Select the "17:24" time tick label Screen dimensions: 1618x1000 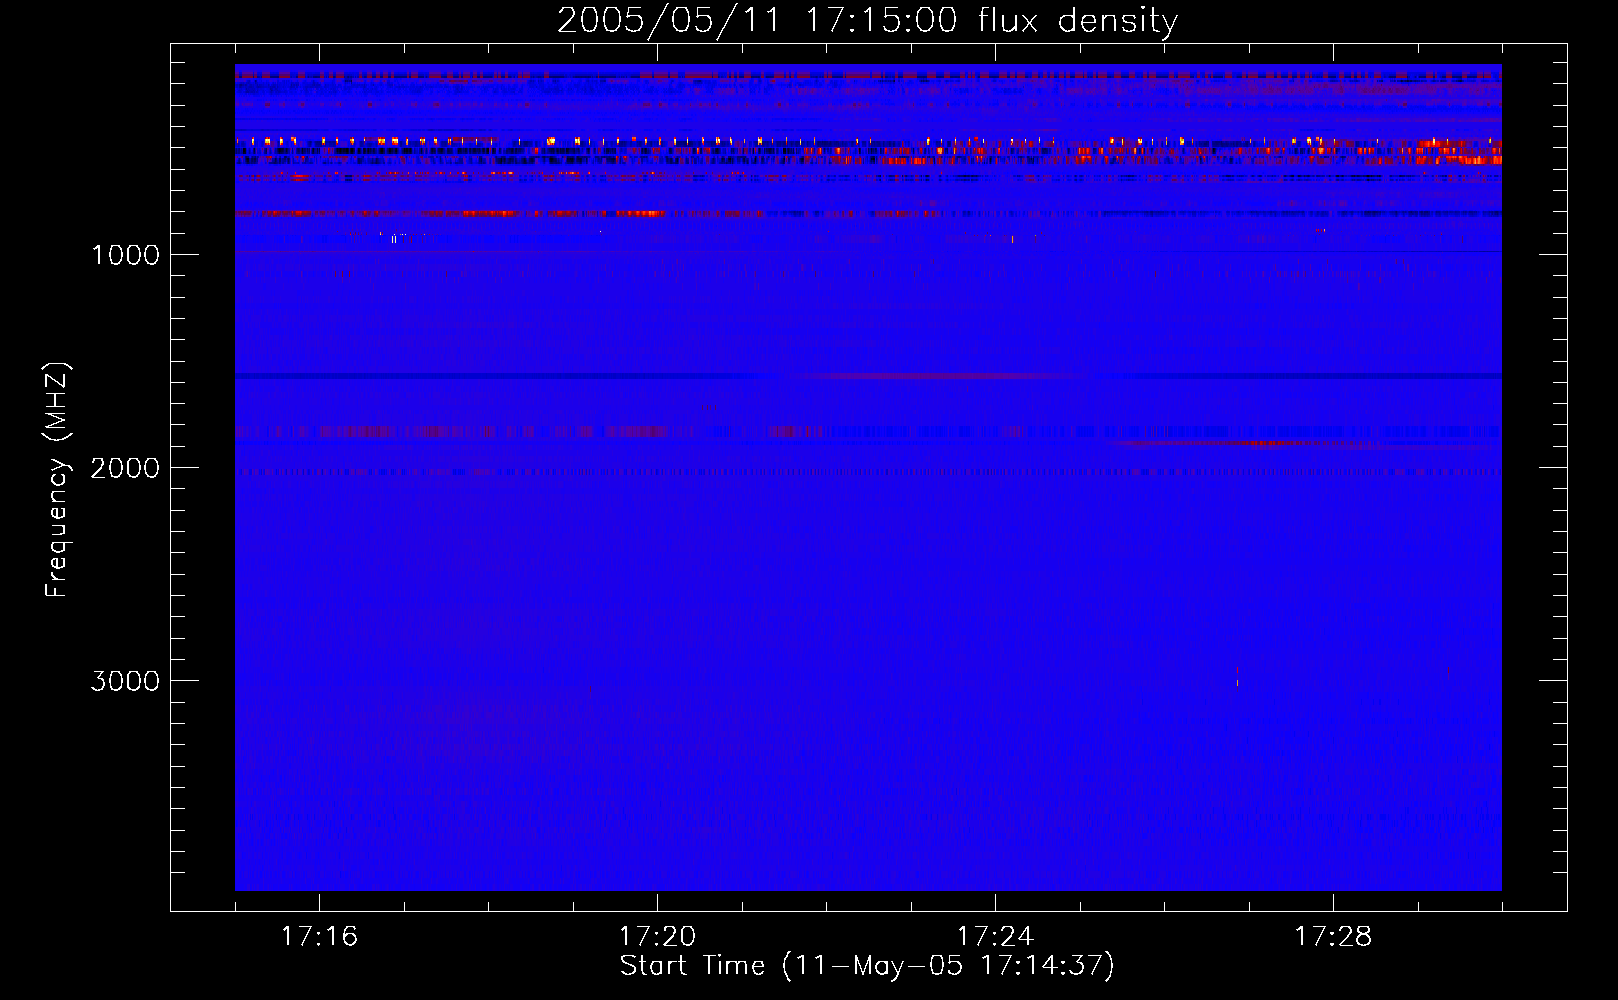coord(995,936)
